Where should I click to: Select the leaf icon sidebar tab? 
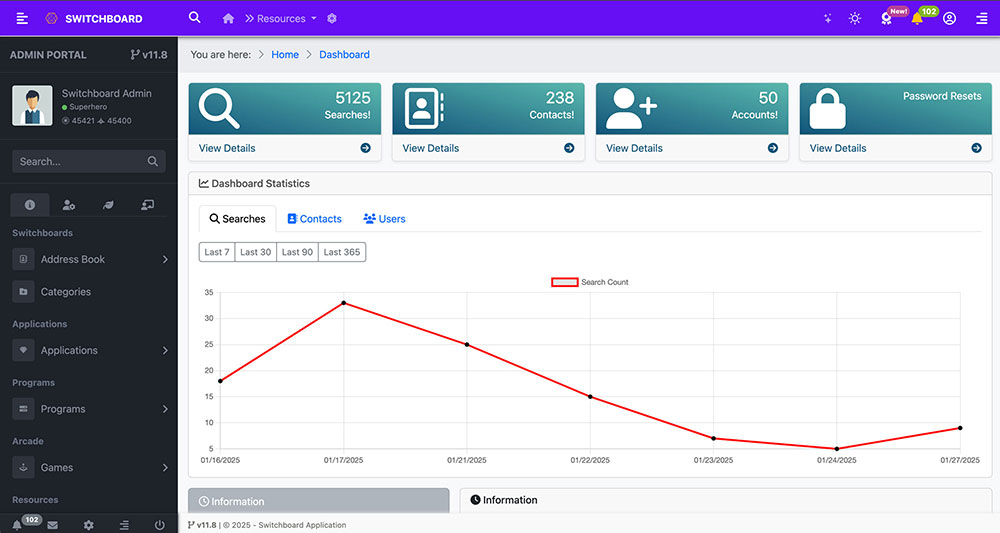[x=108, y=205]
